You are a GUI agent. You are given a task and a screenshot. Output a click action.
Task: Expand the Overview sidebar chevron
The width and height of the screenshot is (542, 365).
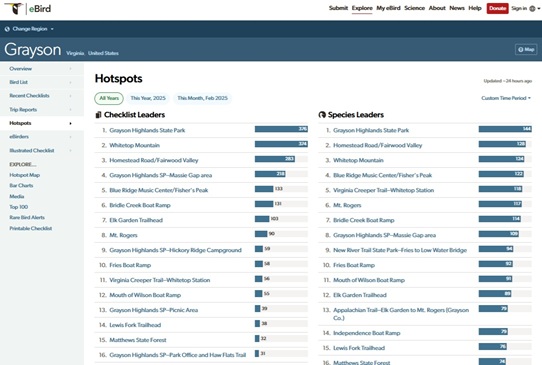click(71, 69)
